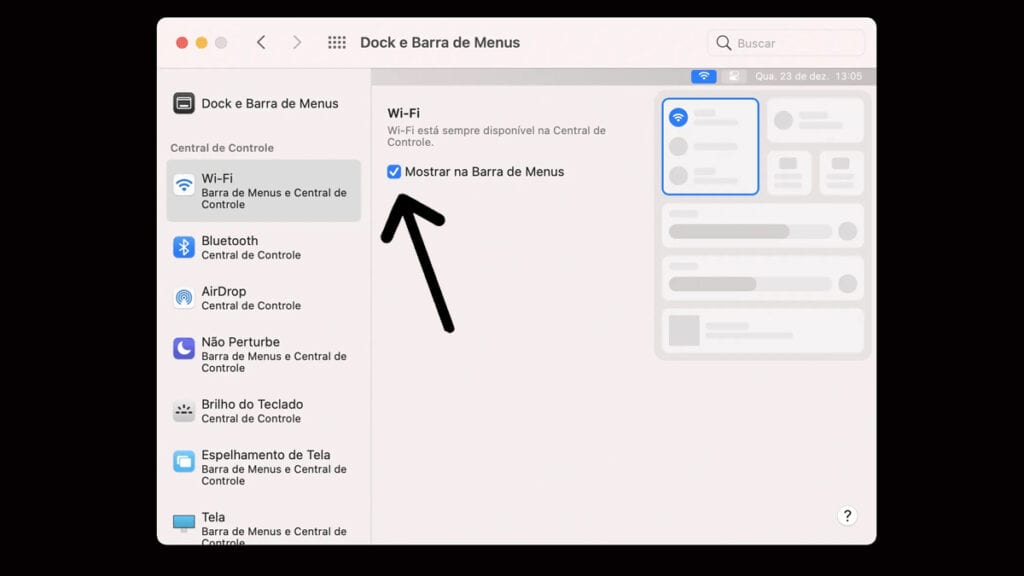Select the Espelhamento de Tela row
This screenshot has height=576, width=1024.
[264, 468]
